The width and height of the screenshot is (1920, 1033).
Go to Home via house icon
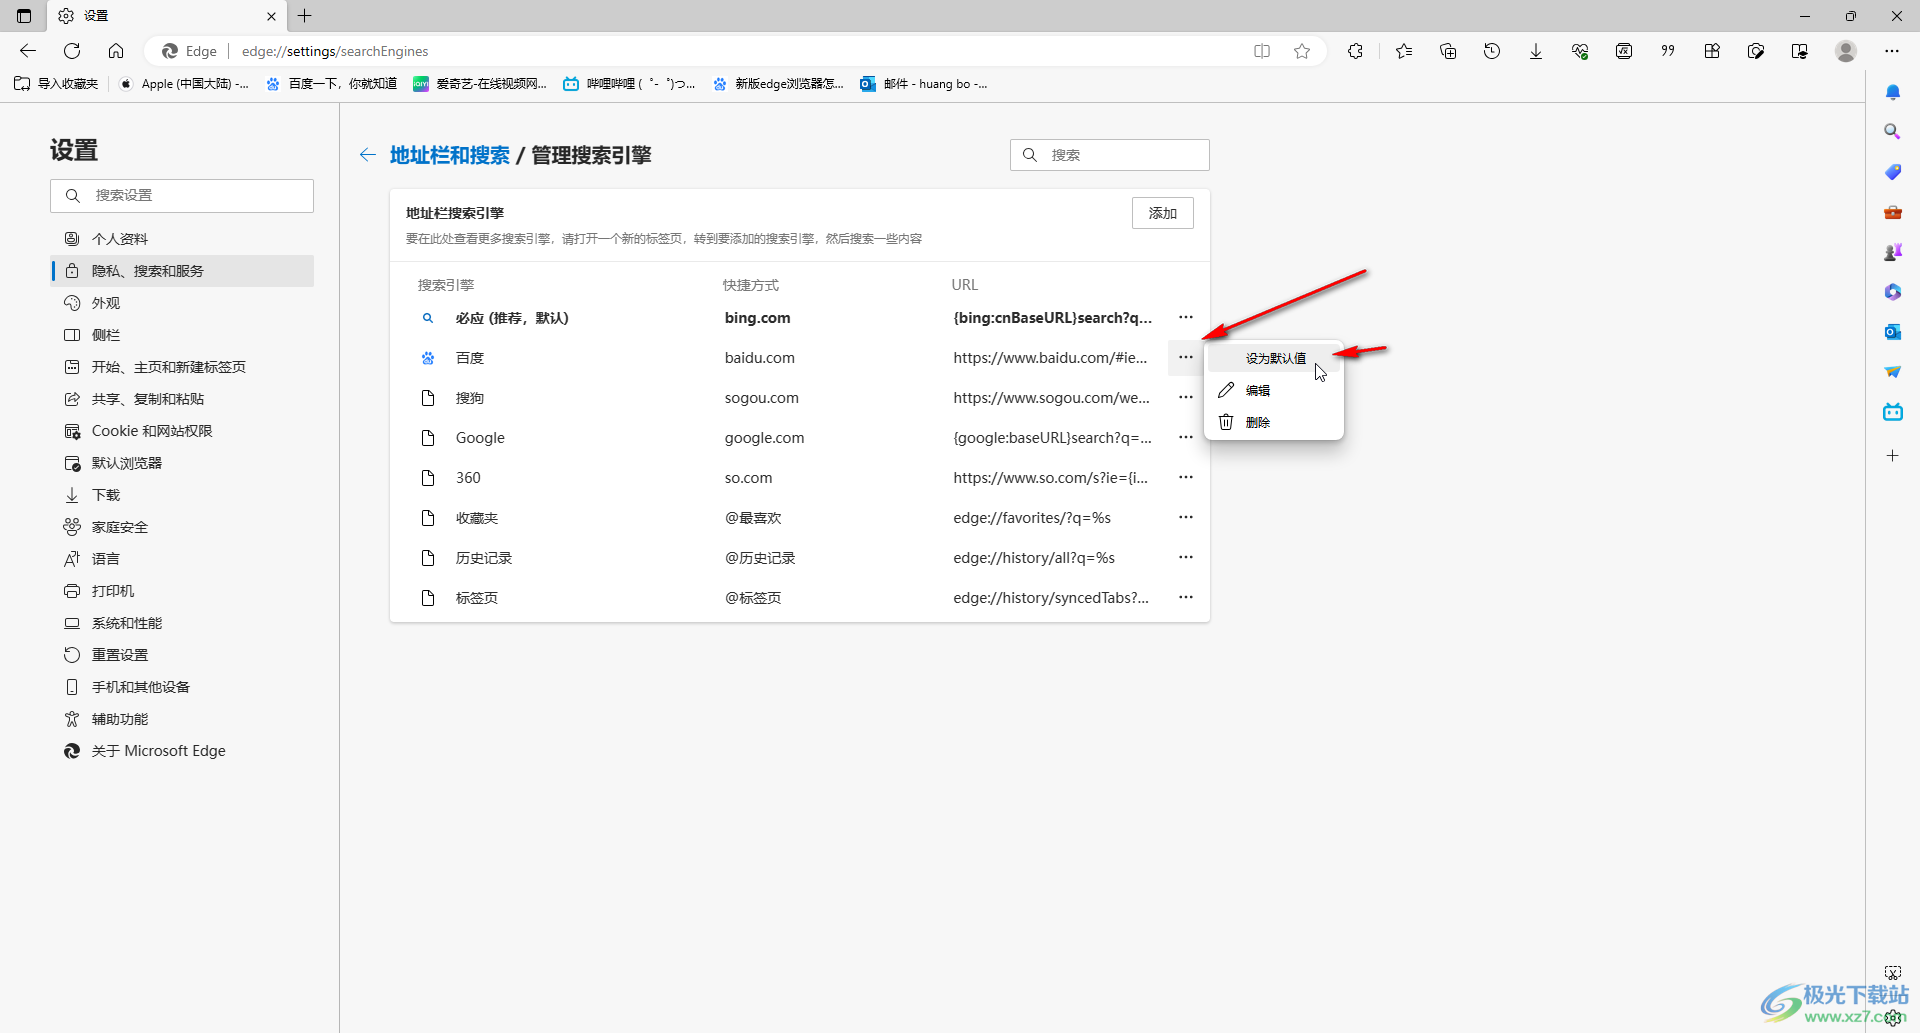point(116,51)
